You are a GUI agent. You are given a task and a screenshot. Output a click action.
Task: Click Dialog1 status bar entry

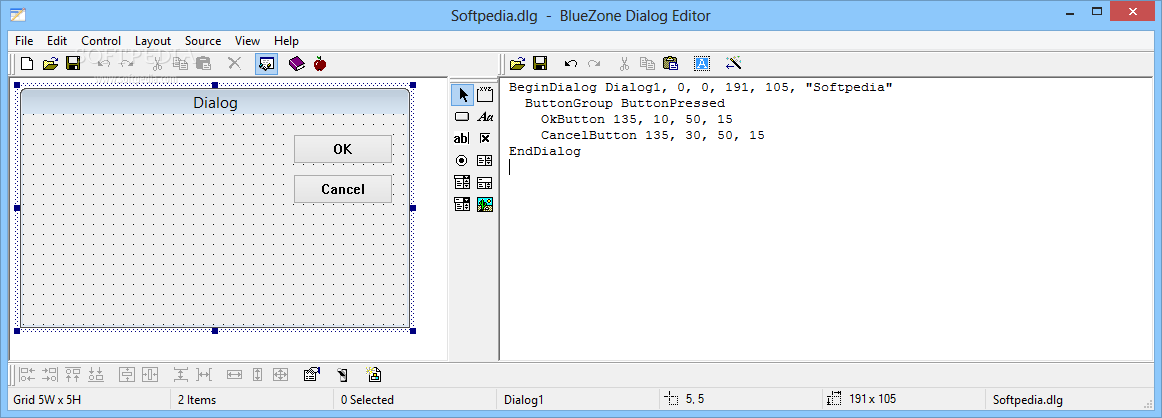[x=524, y=399]
